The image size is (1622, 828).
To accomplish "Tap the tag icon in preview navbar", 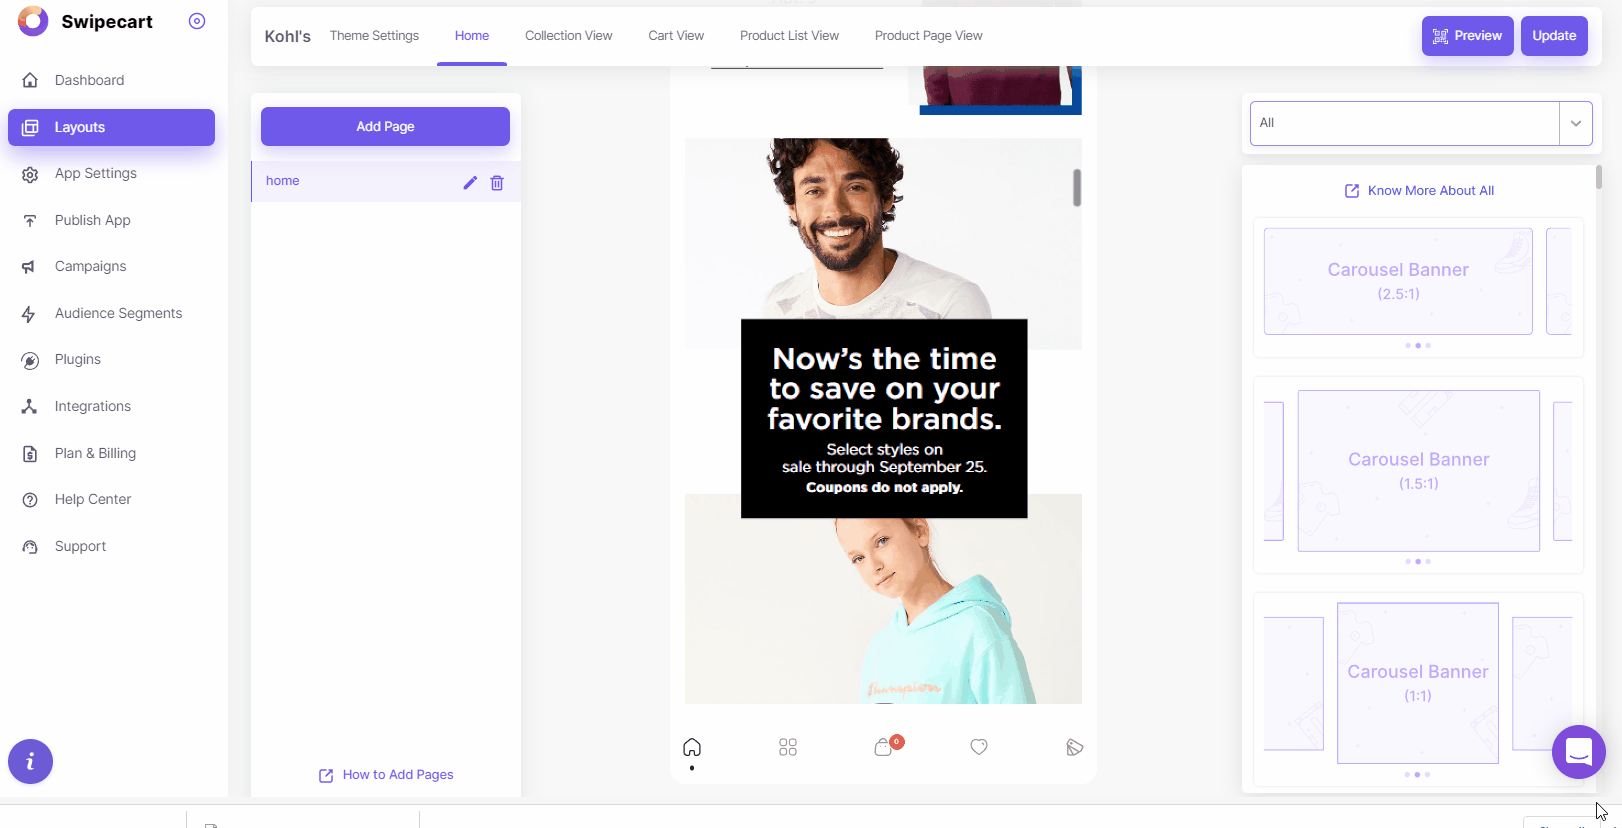I will coord(1075,747).
